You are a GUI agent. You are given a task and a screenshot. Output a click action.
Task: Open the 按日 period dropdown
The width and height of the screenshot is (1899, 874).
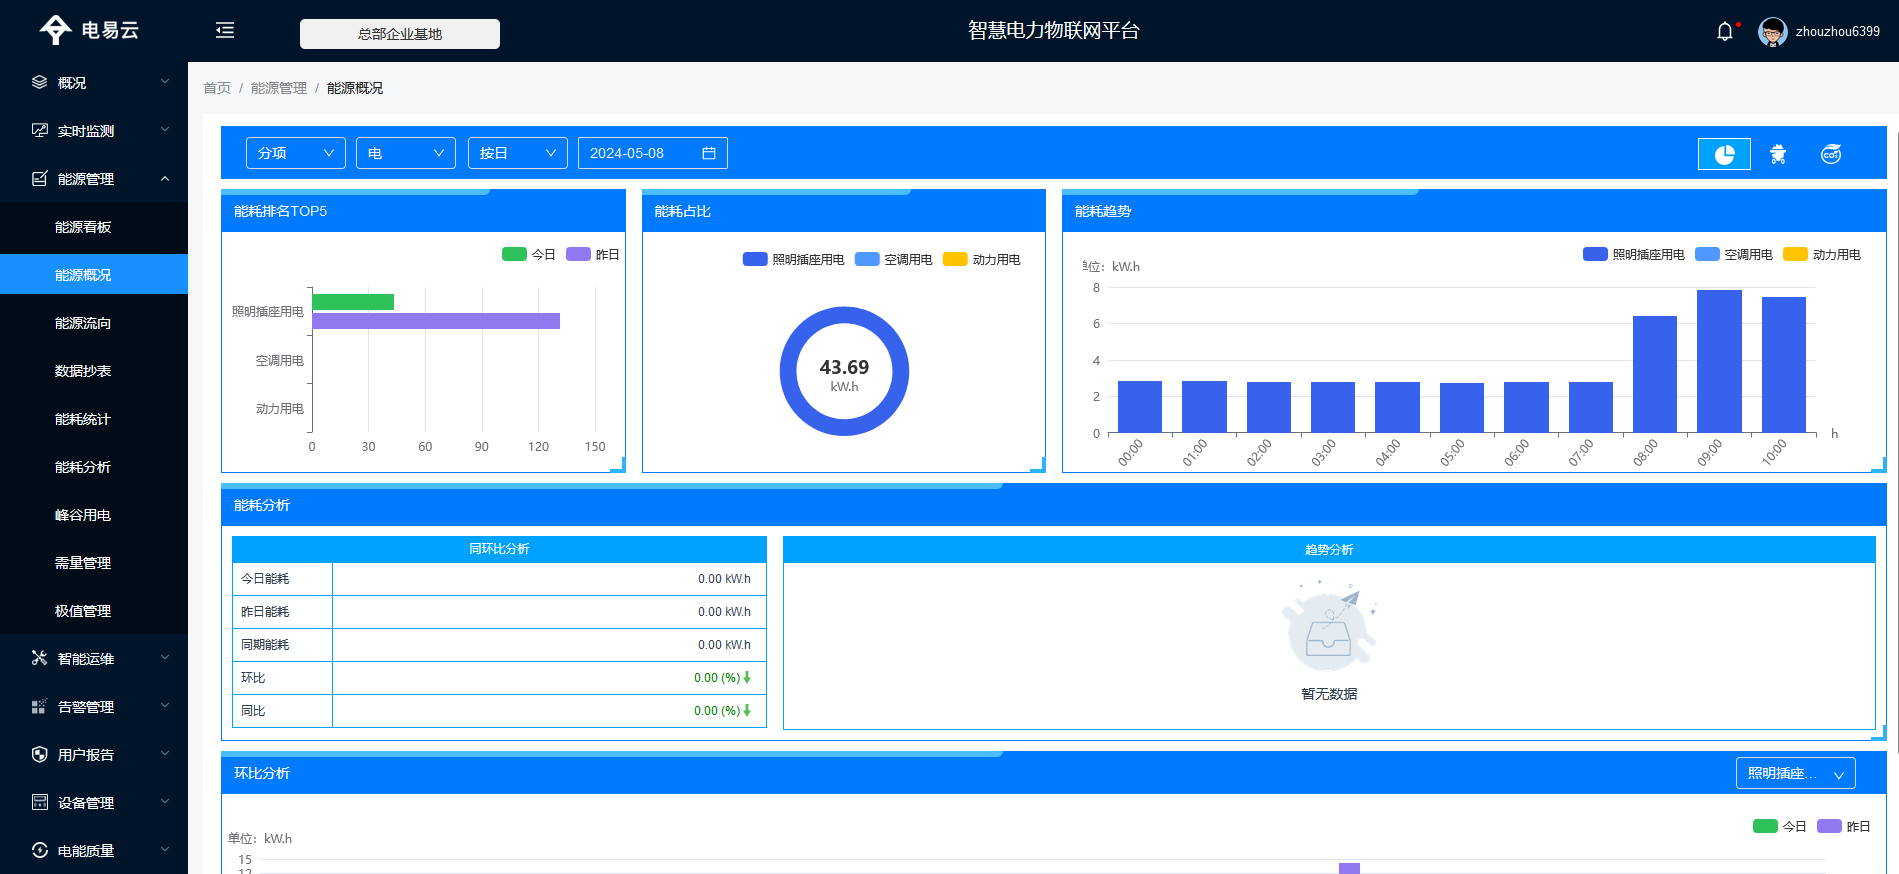pos(518,153)
